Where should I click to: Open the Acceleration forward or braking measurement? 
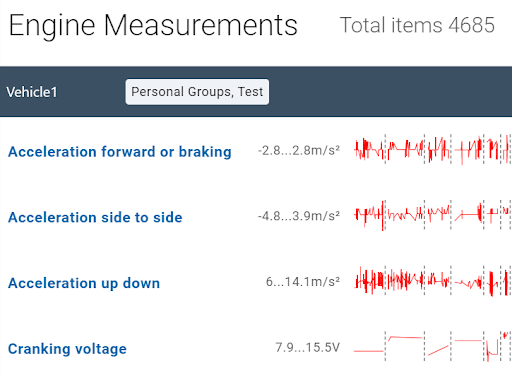pyautogui.click(x=120, y=152)
